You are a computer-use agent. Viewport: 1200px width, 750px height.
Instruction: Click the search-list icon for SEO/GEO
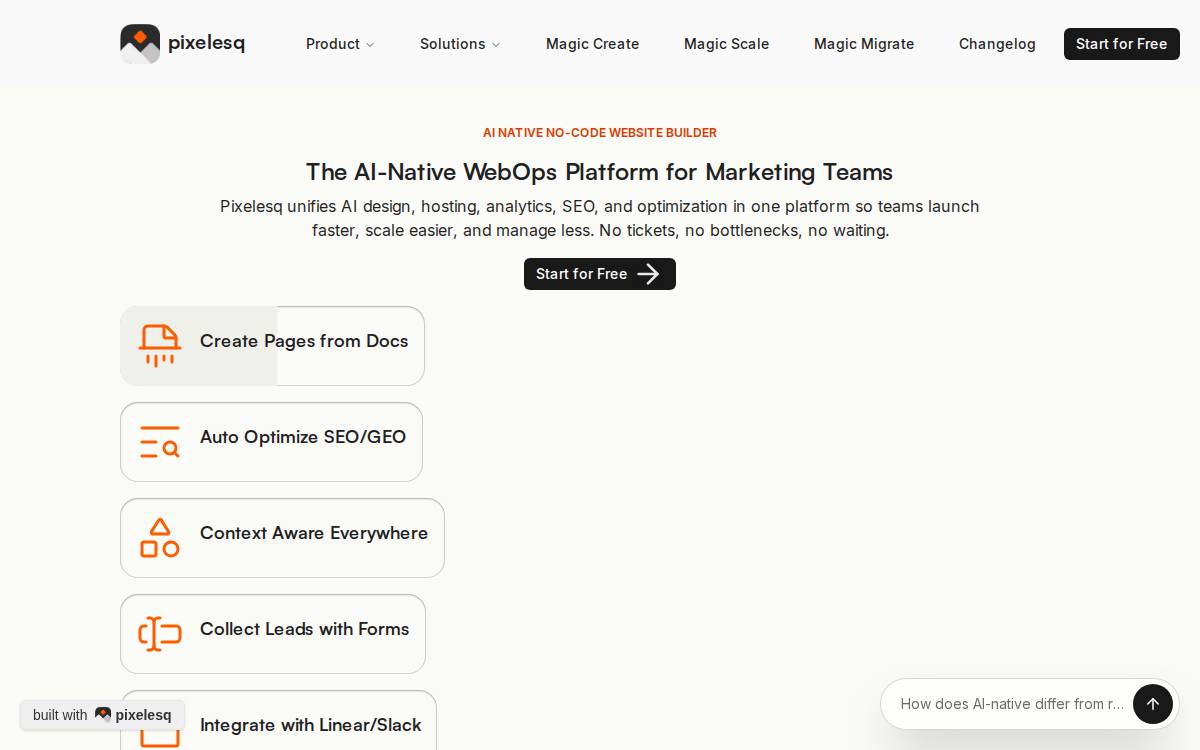[x=160, y=442]
